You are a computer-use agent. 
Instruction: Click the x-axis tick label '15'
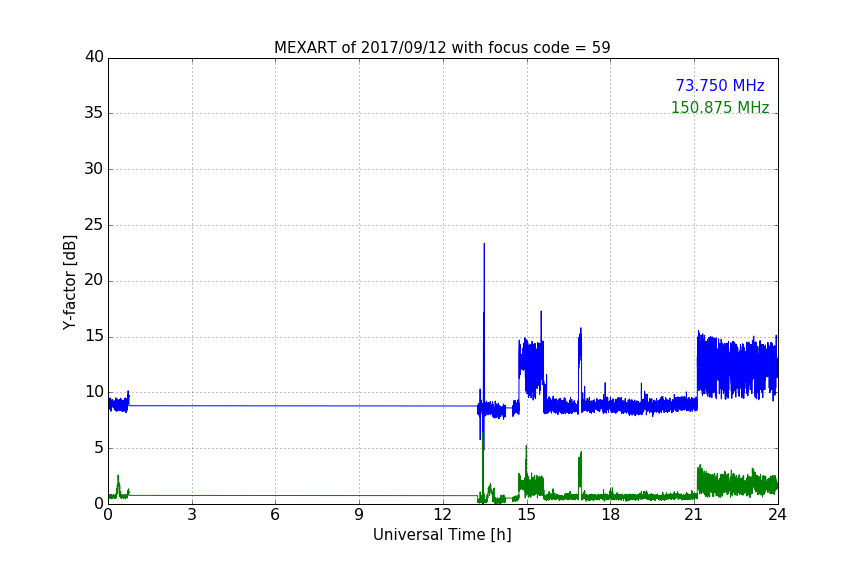pos(526,515)
